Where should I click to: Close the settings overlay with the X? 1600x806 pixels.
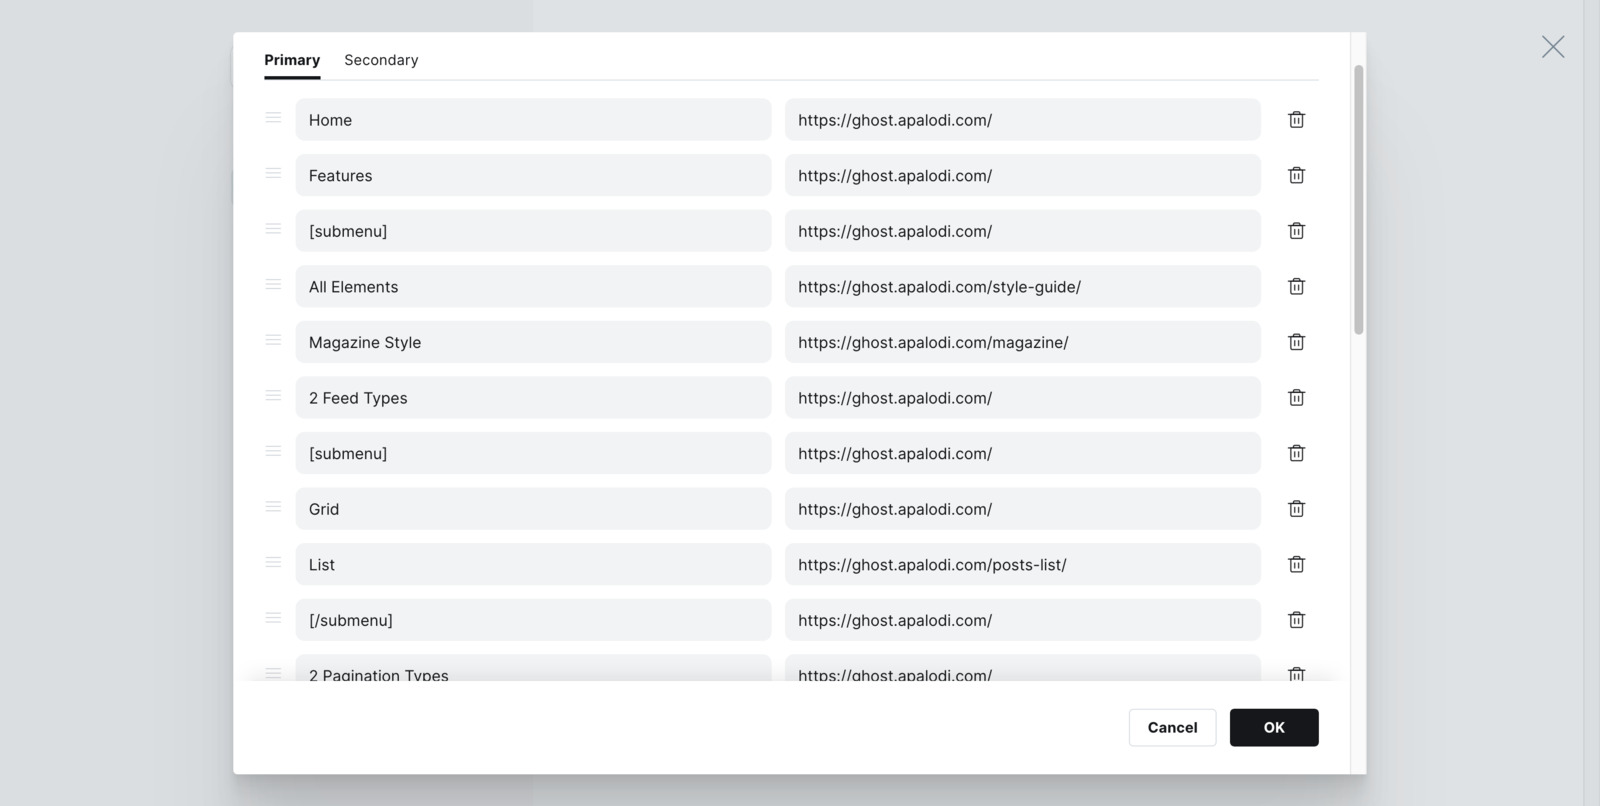click(x=1552, y=47)
